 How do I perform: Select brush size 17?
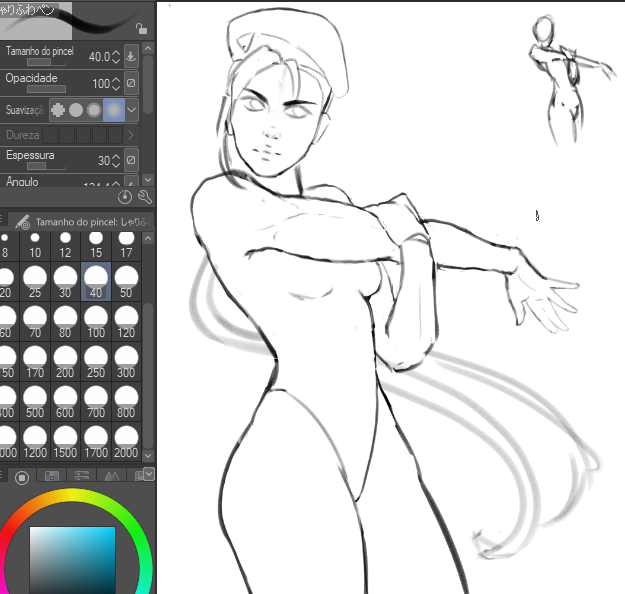(126, 246)
